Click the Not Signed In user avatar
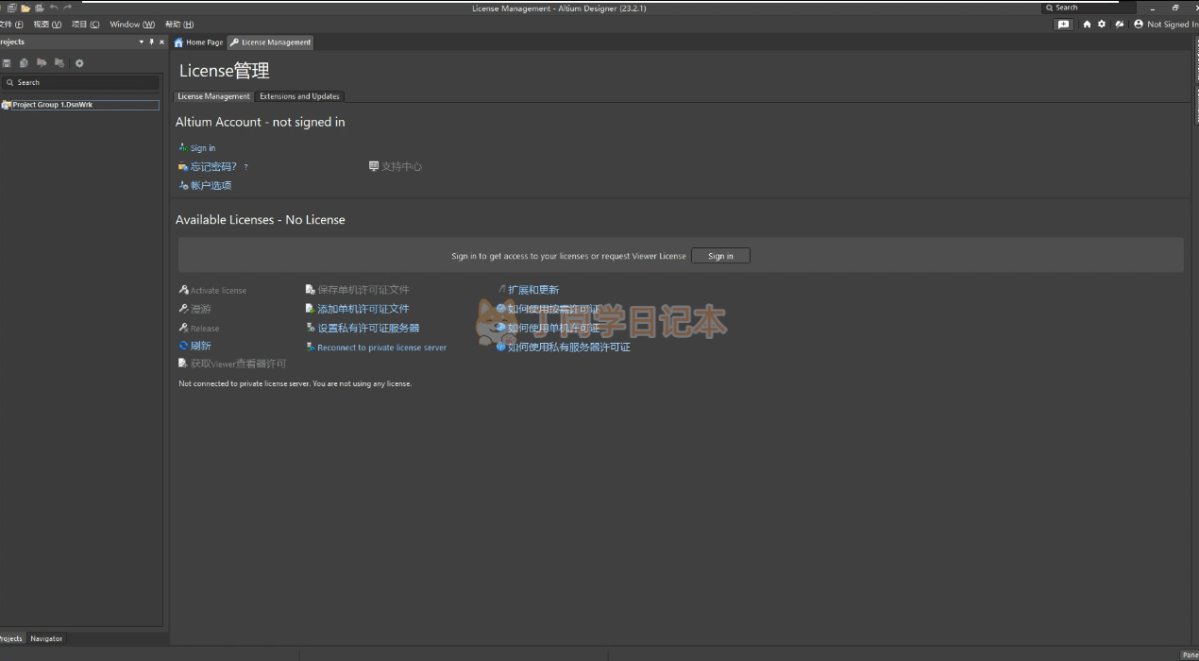The image size is (1199, 661). (1139, 24)
